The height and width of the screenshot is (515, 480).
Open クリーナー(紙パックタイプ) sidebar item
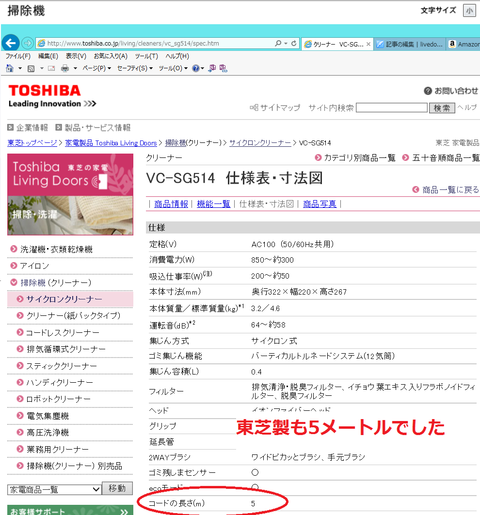pos(73,316)
